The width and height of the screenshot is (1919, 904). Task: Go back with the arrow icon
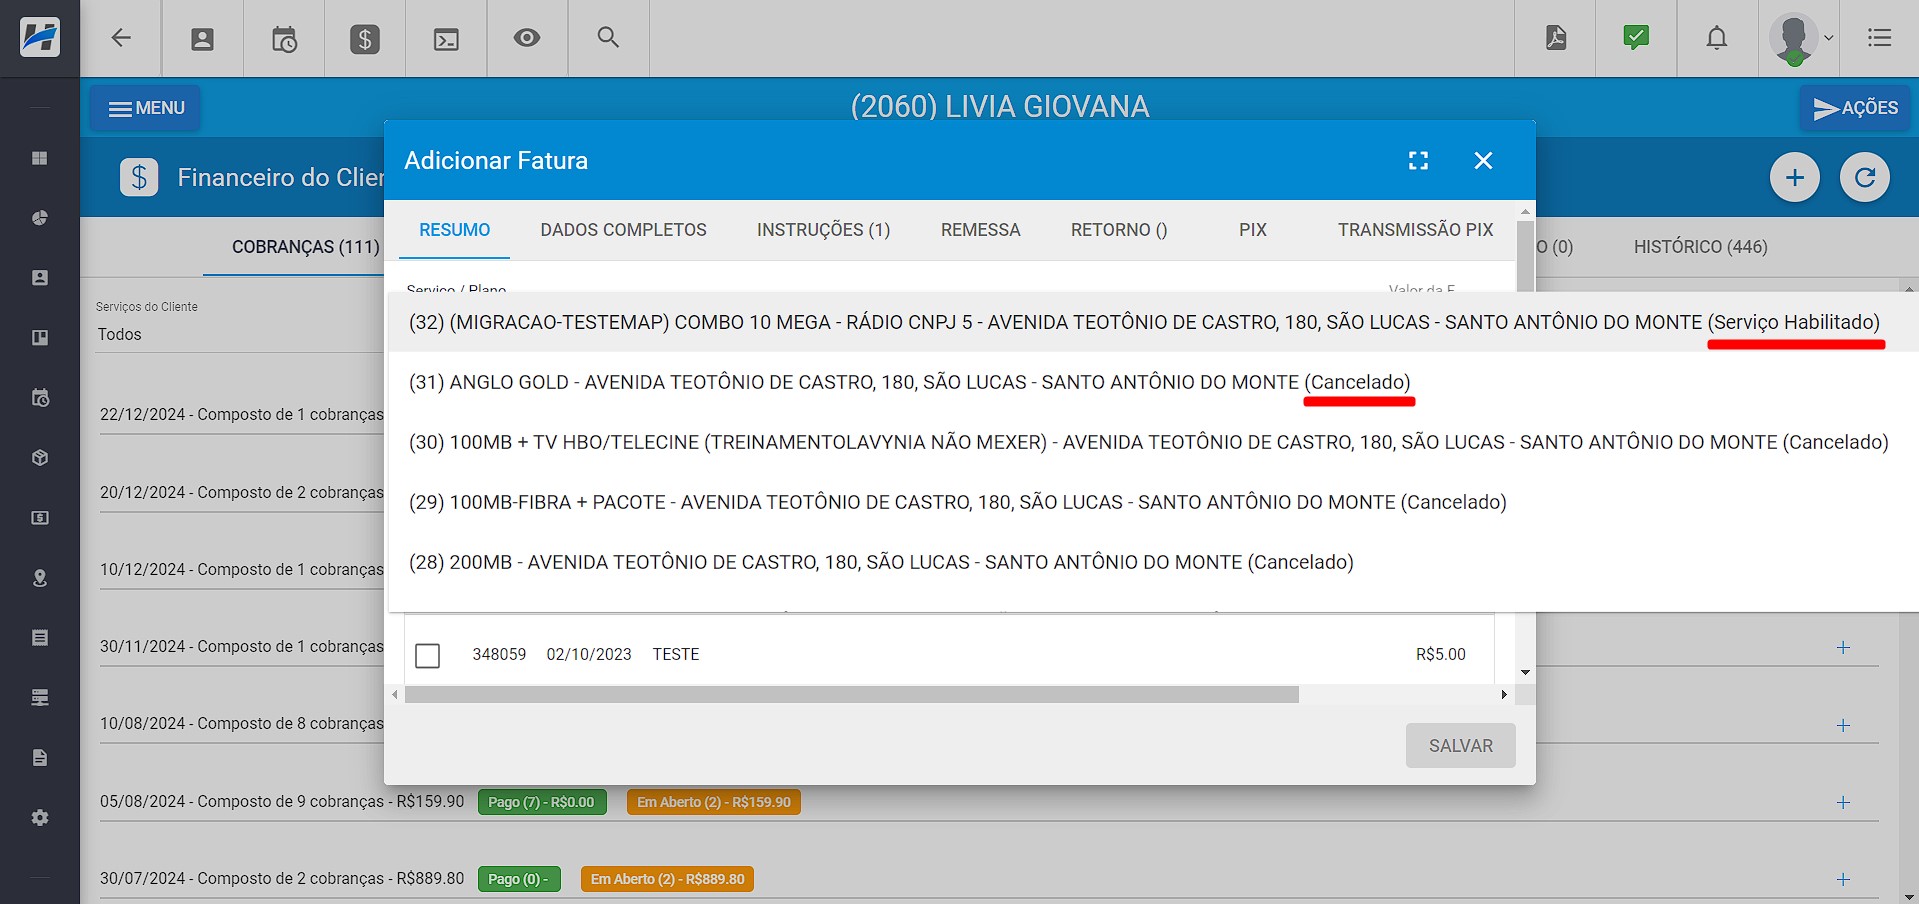(121, 38)
